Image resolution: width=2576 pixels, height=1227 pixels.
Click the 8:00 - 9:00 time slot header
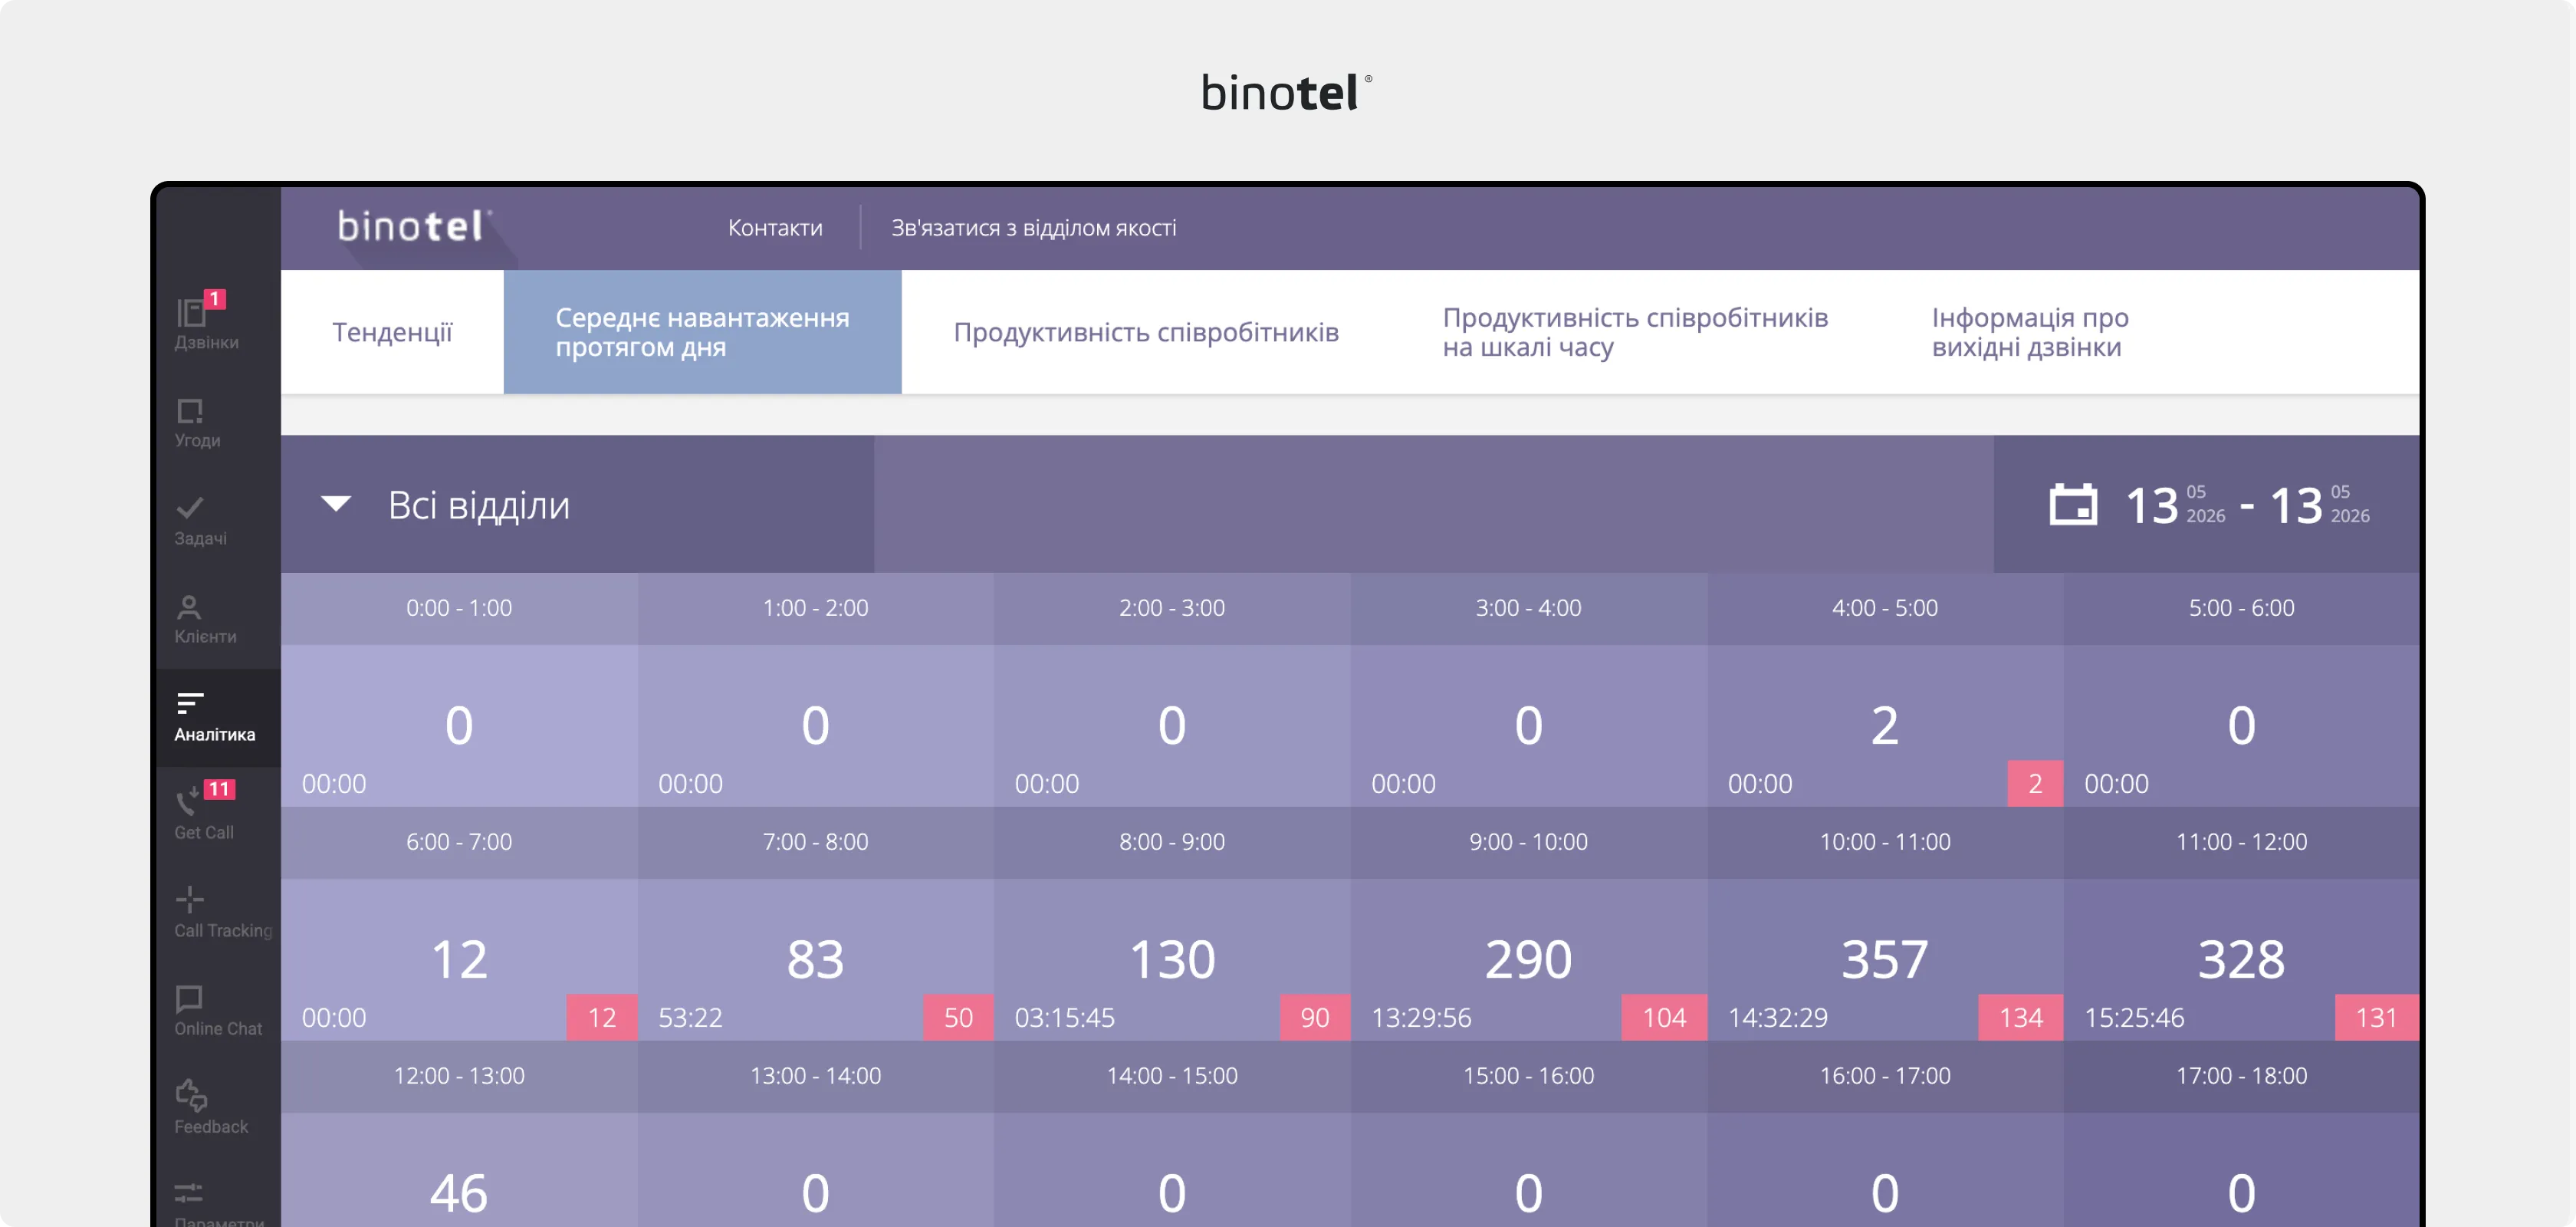click(1172, 842)
